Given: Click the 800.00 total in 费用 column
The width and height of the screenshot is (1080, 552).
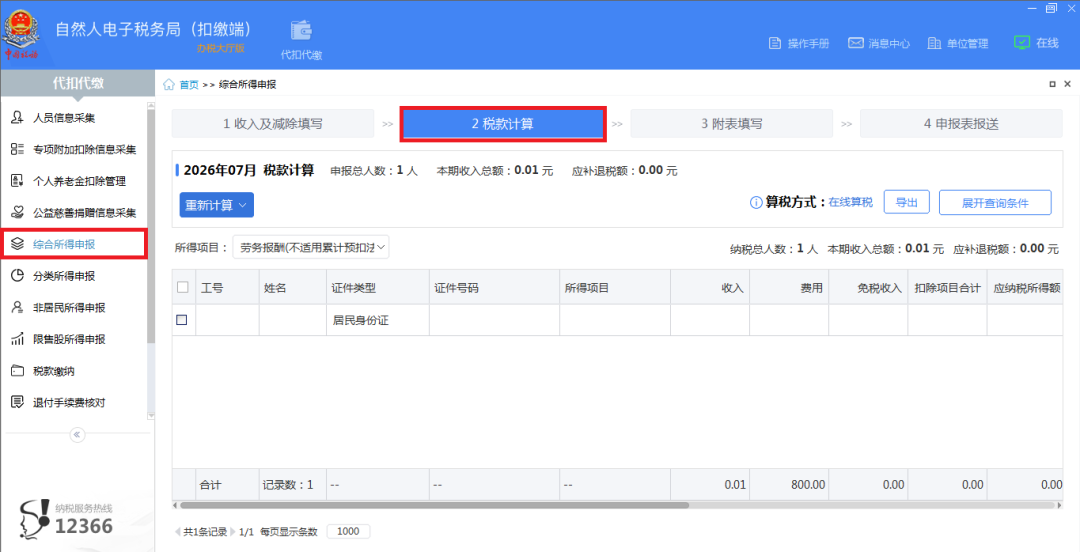Looking at the screenshot, I should click(808, 484).
